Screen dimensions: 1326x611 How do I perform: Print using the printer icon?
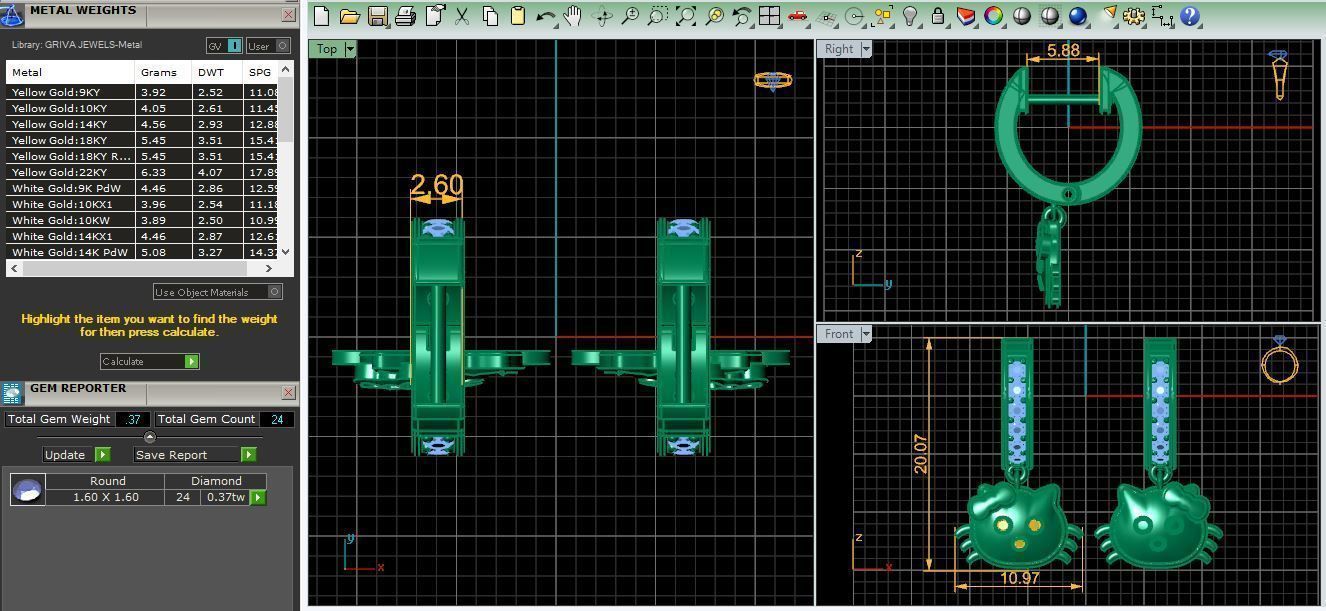click(405, 16)
